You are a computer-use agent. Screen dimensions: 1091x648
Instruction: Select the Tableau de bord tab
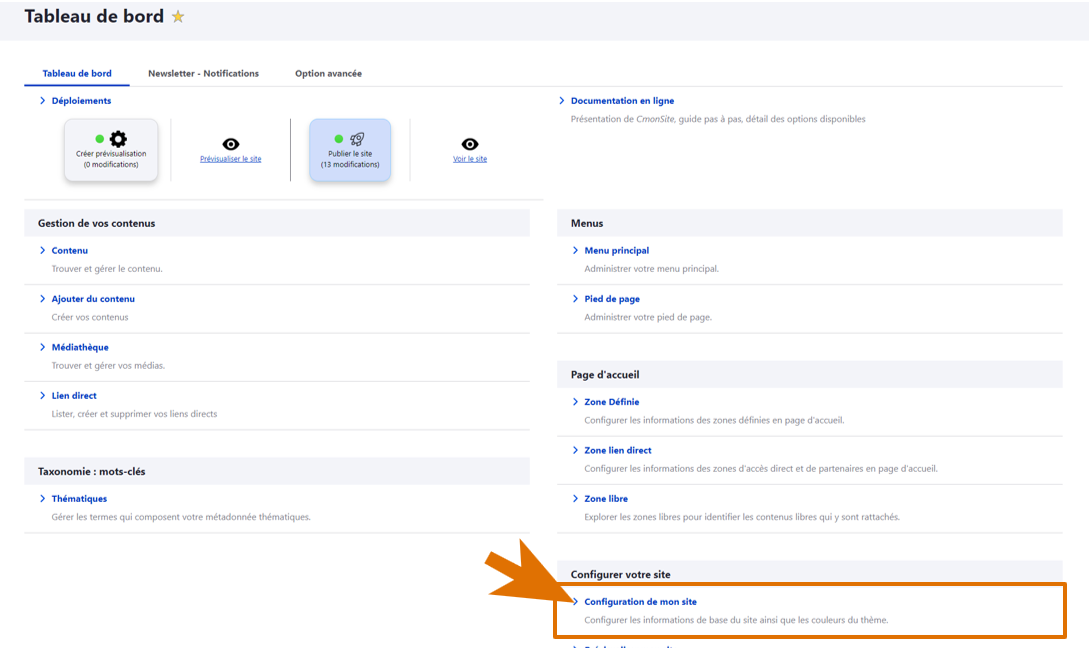tap(77, 74)
